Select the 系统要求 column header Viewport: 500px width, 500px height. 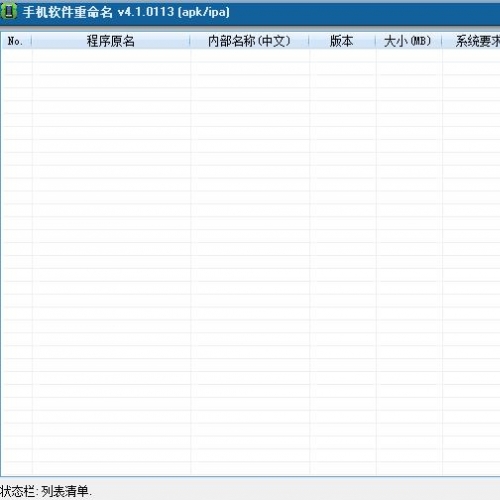pyautogui.click(x=471, y=41)
